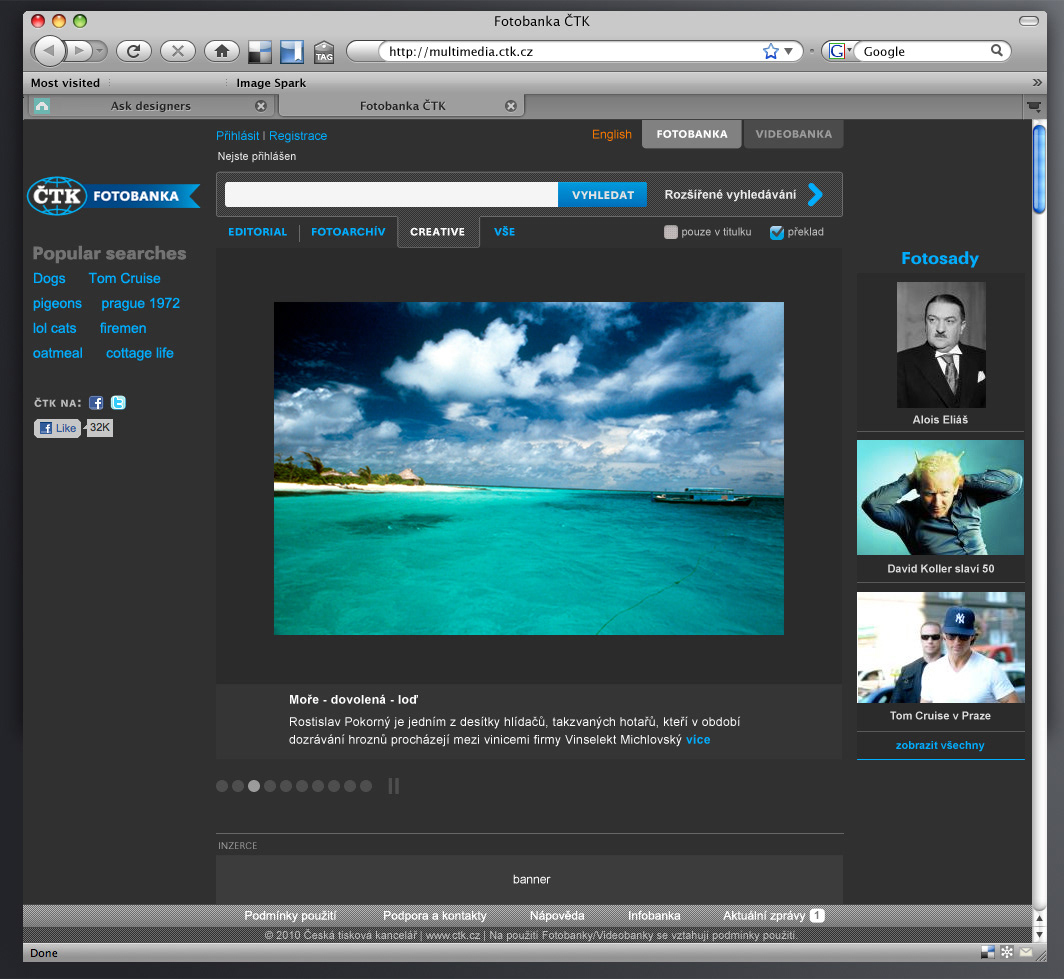The image size is (1064, 979).
Task: Open the navigation history dropdown arrow
Action: [x=100, y=51]
